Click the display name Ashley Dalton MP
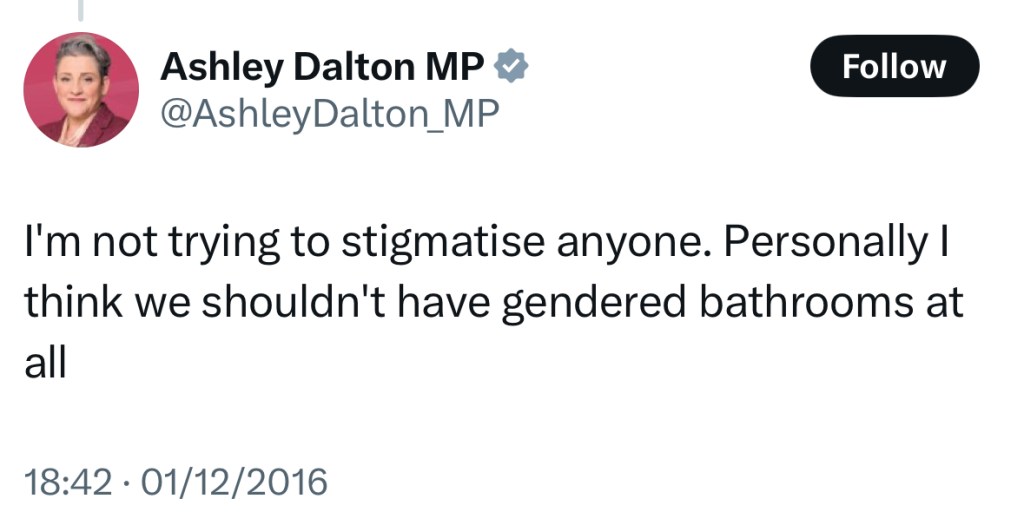The image size is (1024, 525). click(323, 67)
